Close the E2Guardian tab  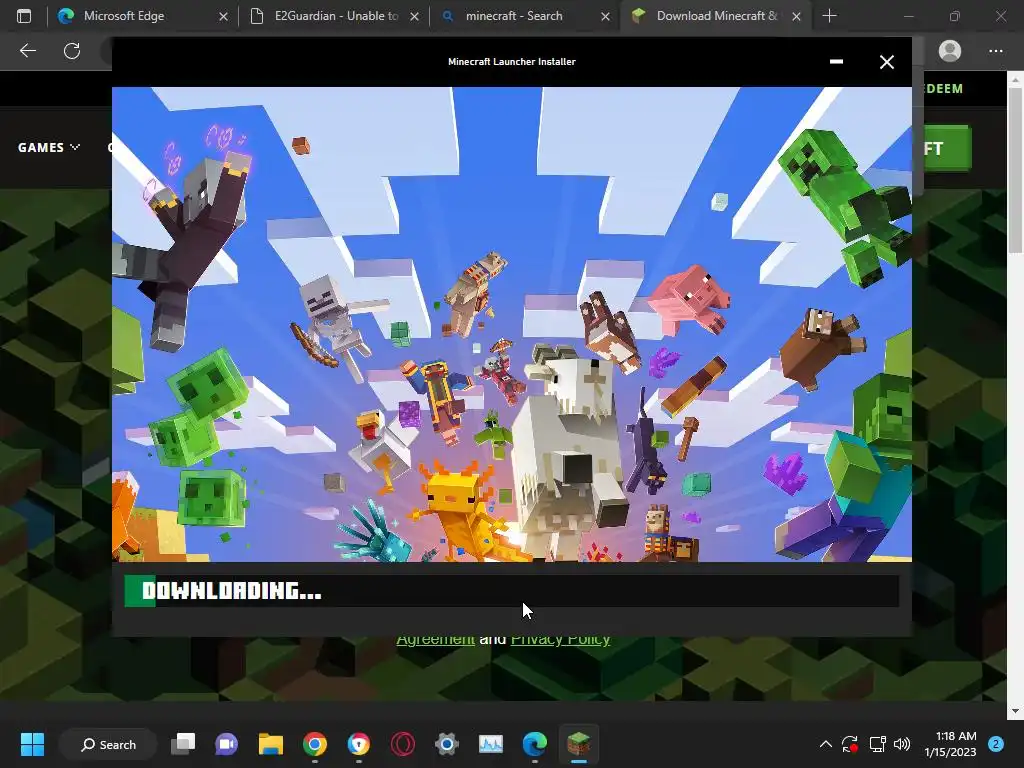pyautogui.click(x=414, y=16)
